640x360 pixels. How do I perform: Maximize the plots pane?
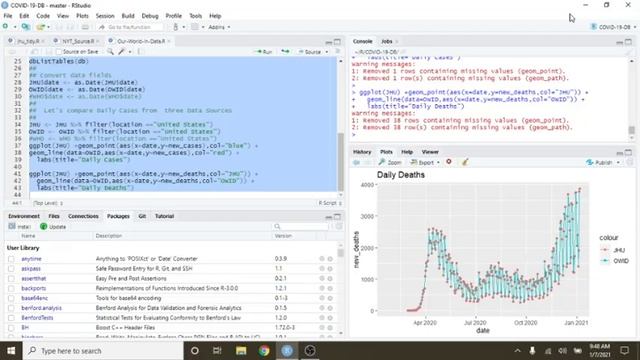click(x=628, y=152)
